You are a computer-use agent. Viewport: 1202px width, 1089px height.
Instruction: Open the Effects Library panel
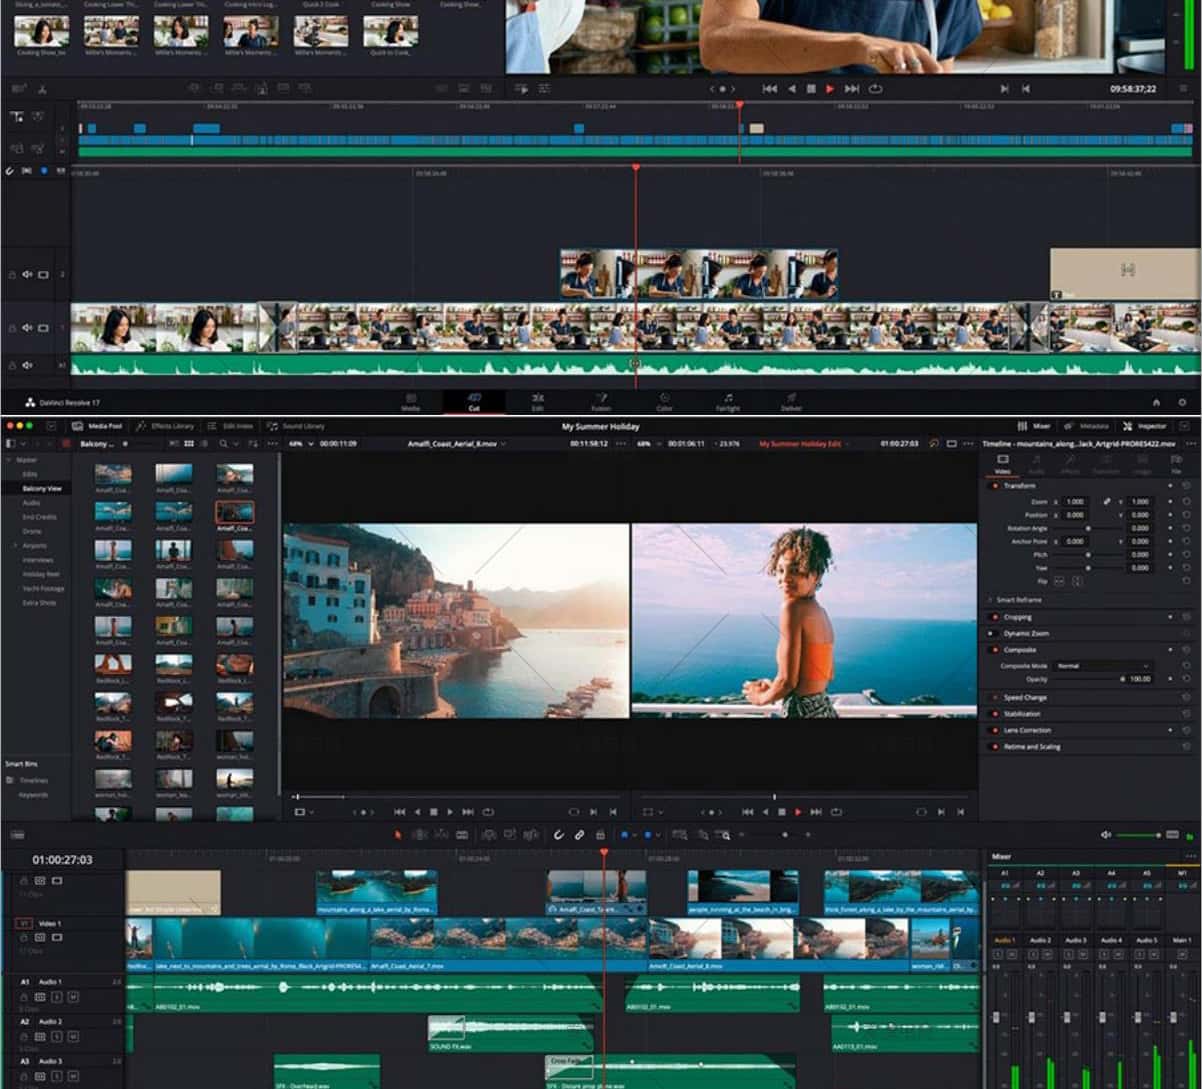tap(165, 426)
